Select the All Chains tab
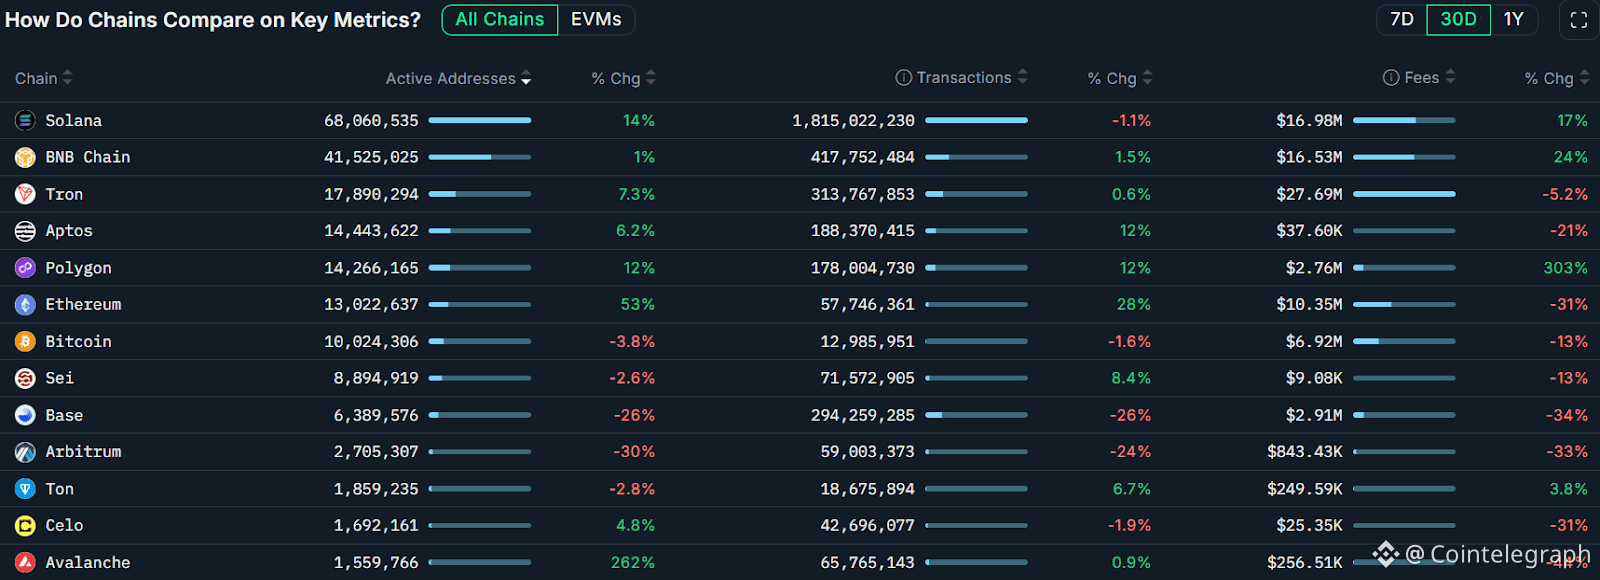Screen dimensions: 1600x580 (x=500, y=20)
